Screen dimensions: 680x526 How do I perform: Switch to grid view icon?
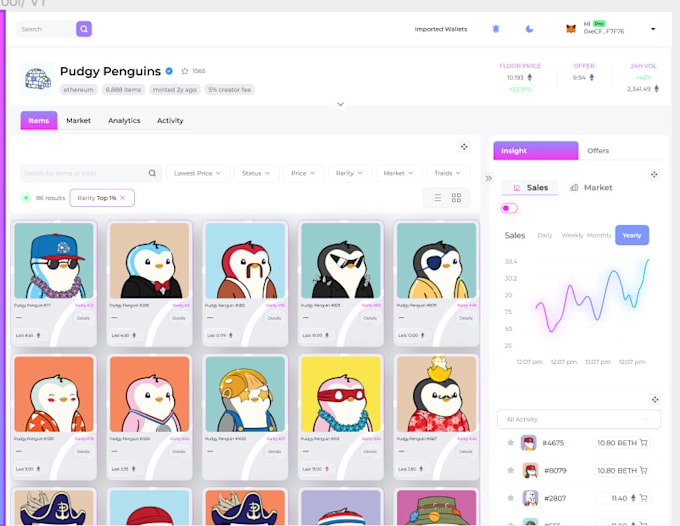click(456, 198)
